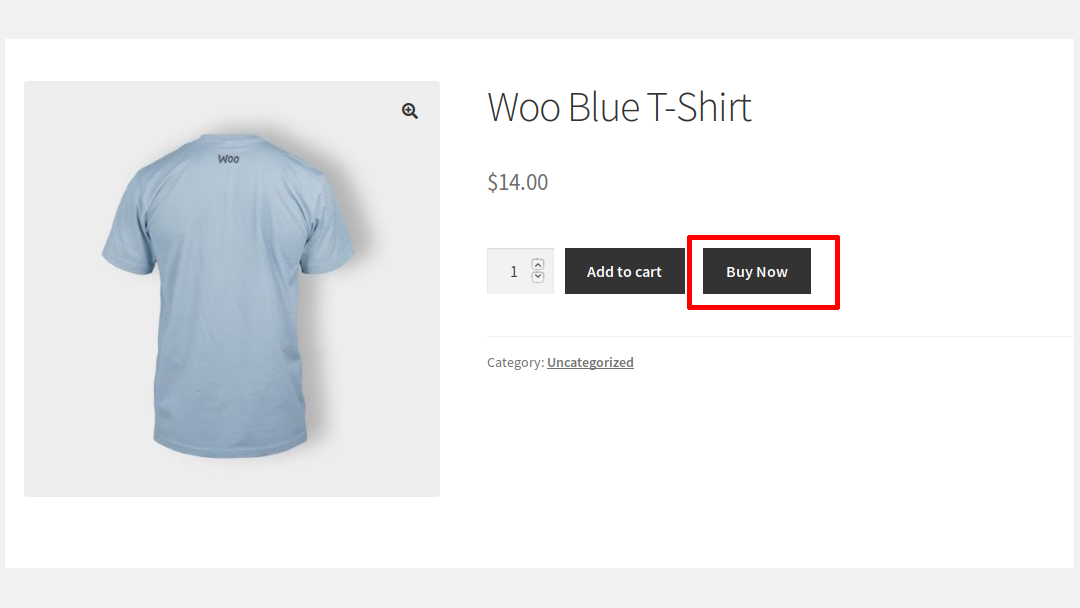Click the $14.00 price text
1080x608 pixels.
pos(517,182)
